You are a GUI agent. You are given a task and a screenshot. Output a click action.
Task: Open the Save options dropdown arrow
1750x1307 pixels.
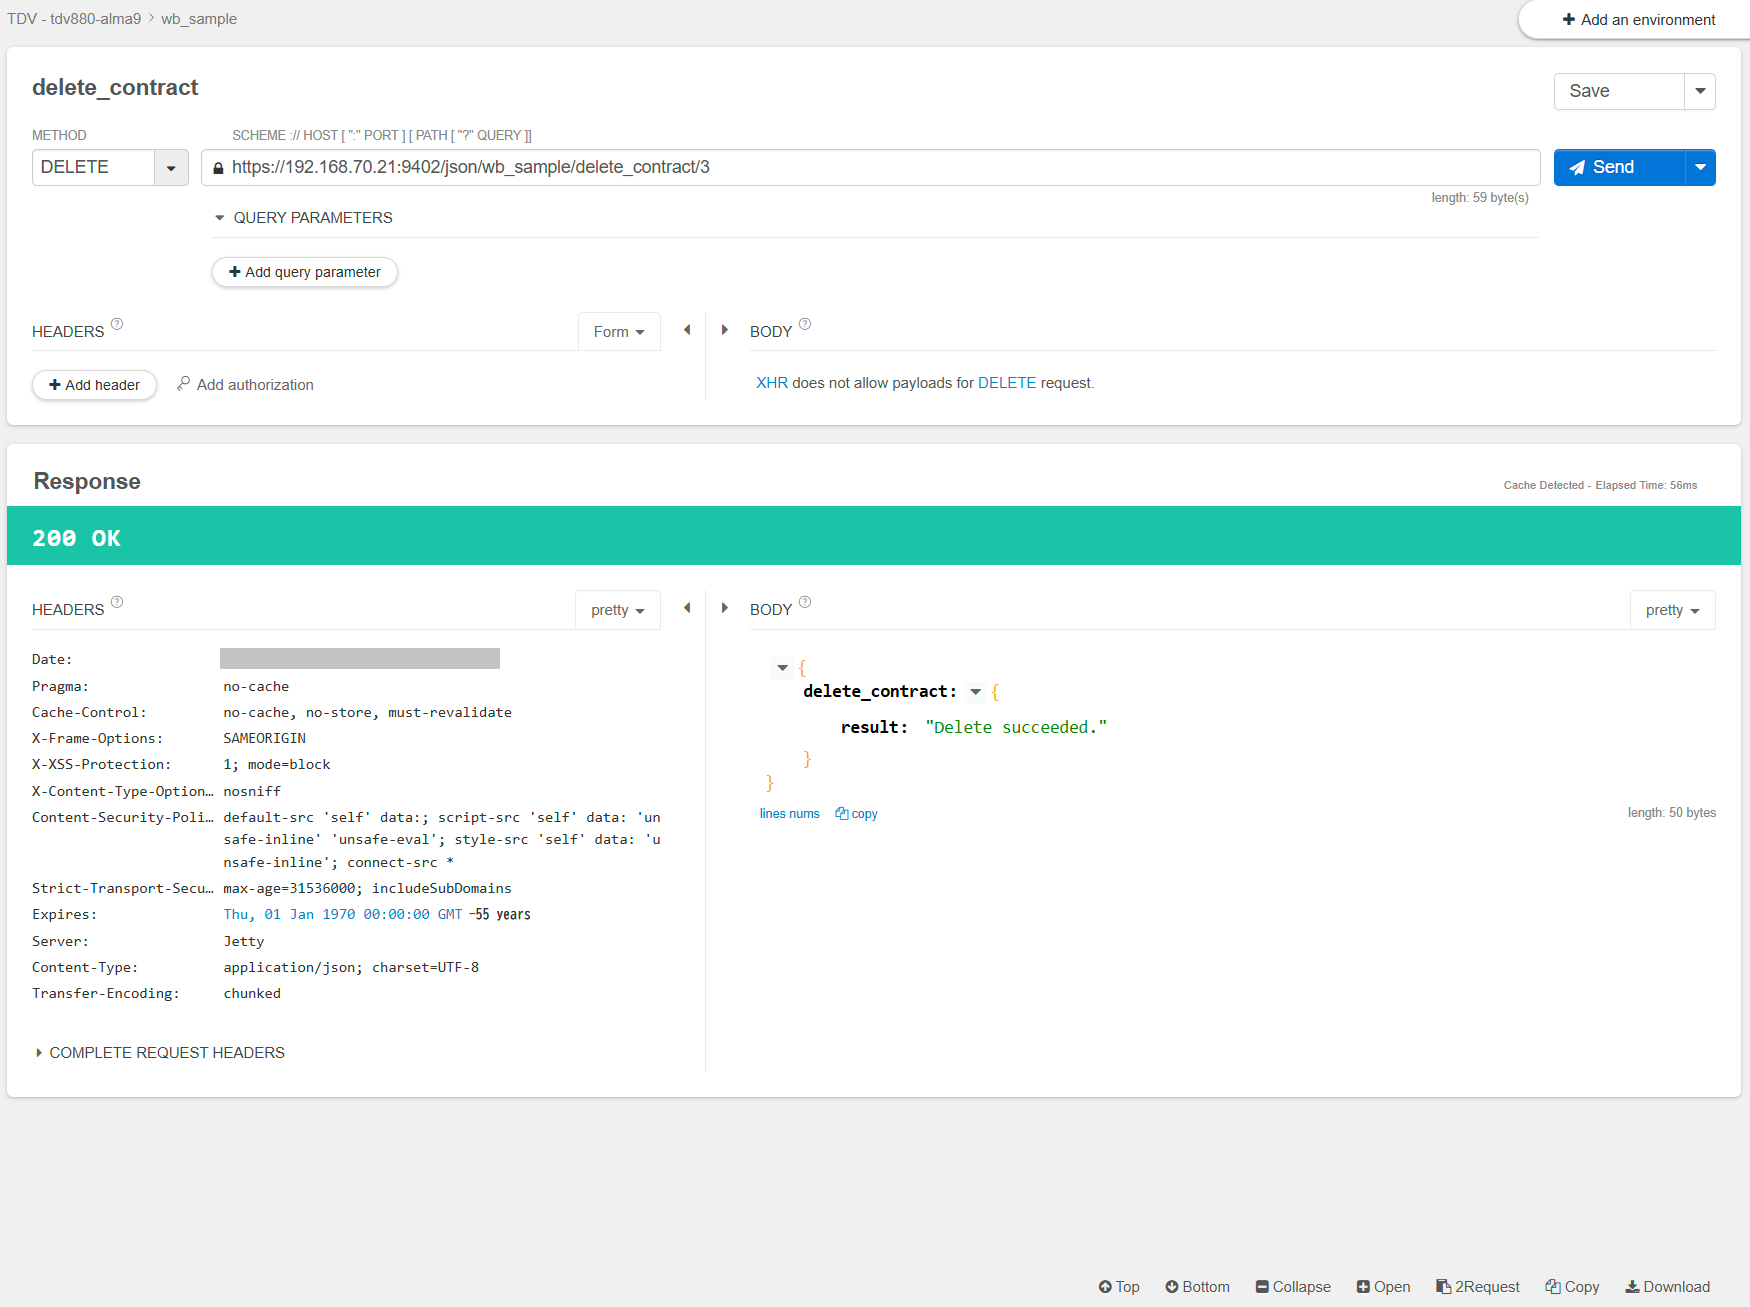(x=1700, y=91)
